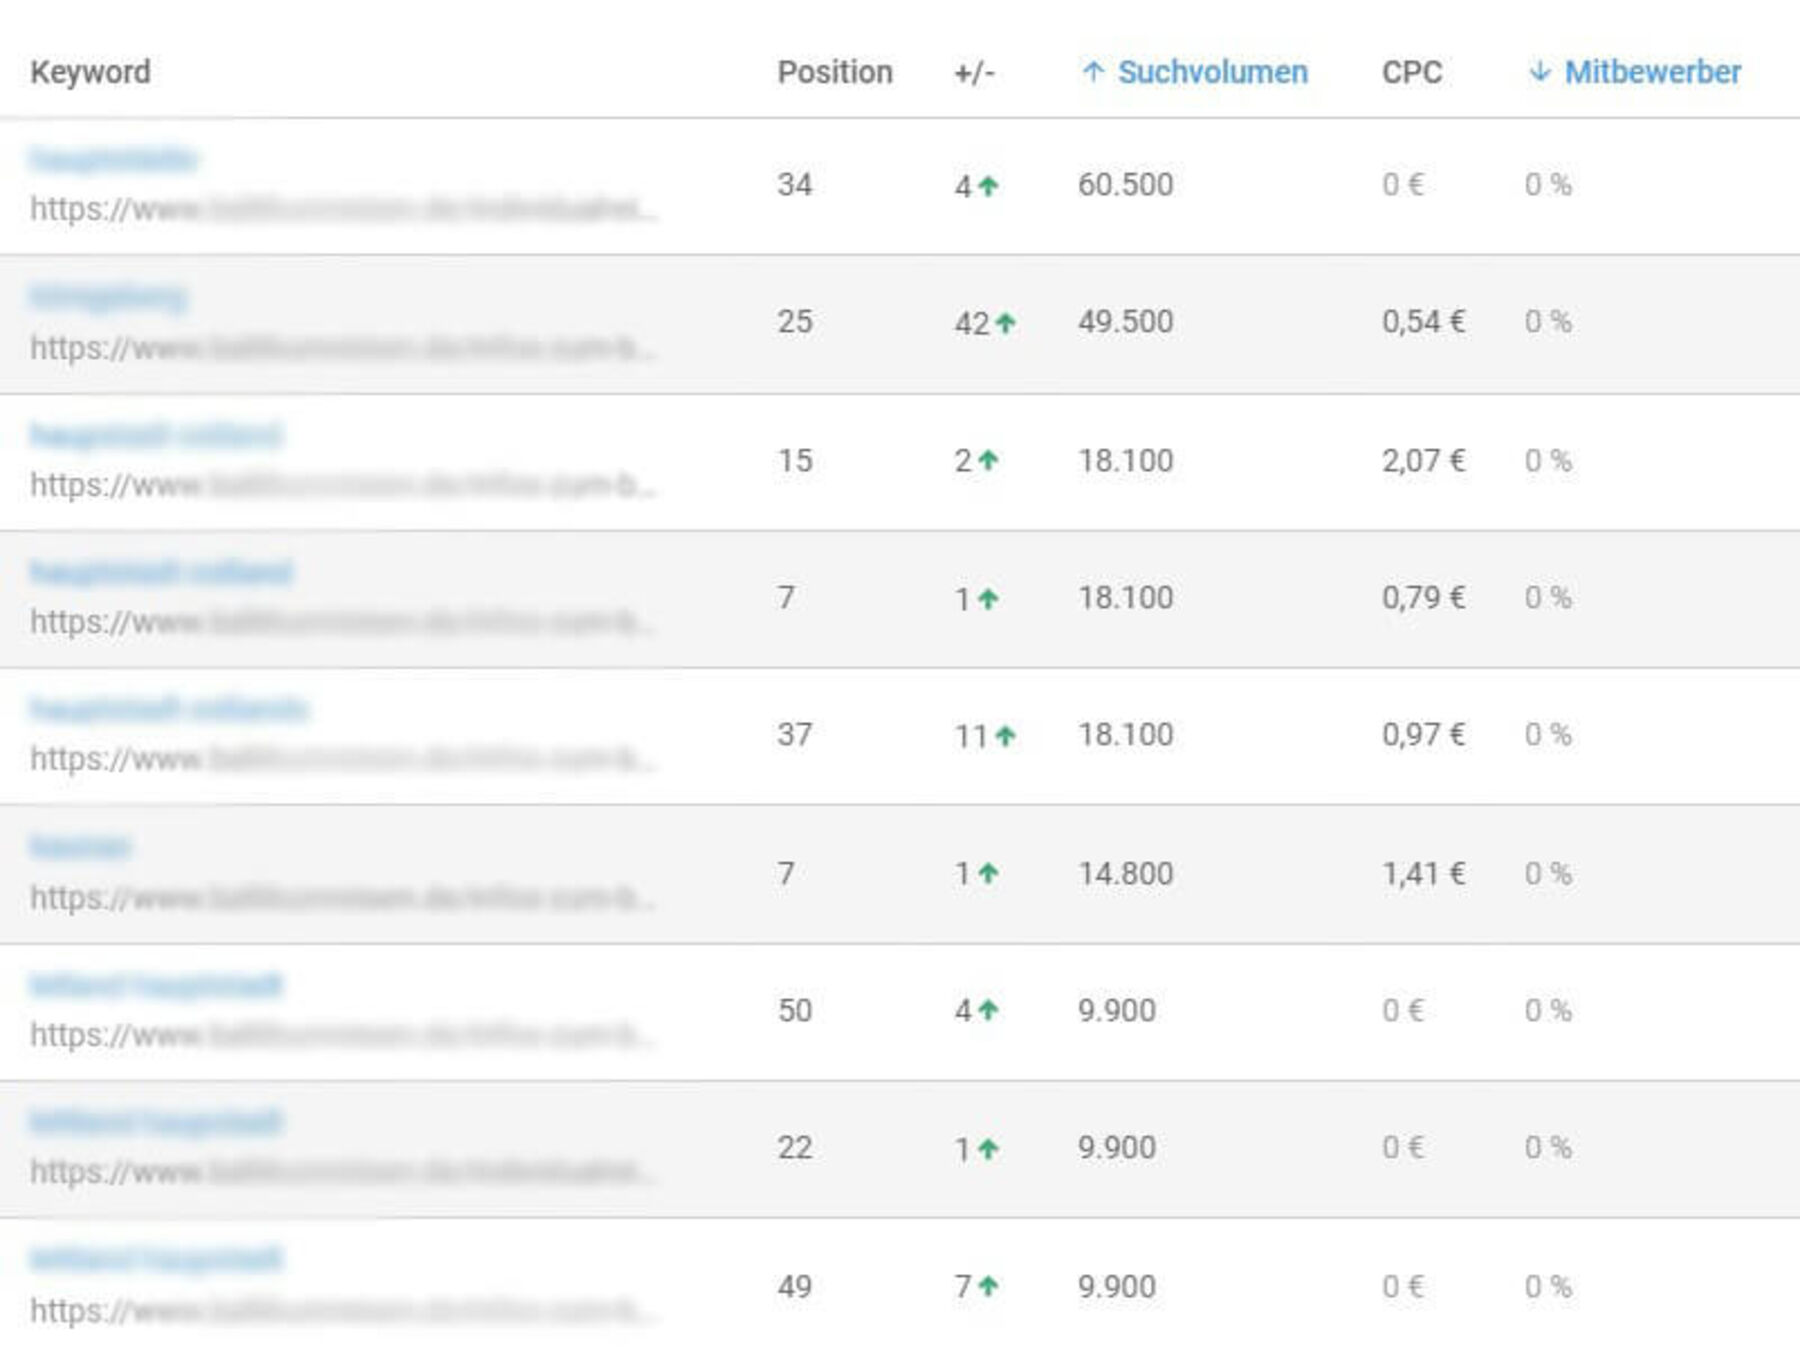Click the URL under the 18.100 volume keyword

340,485
